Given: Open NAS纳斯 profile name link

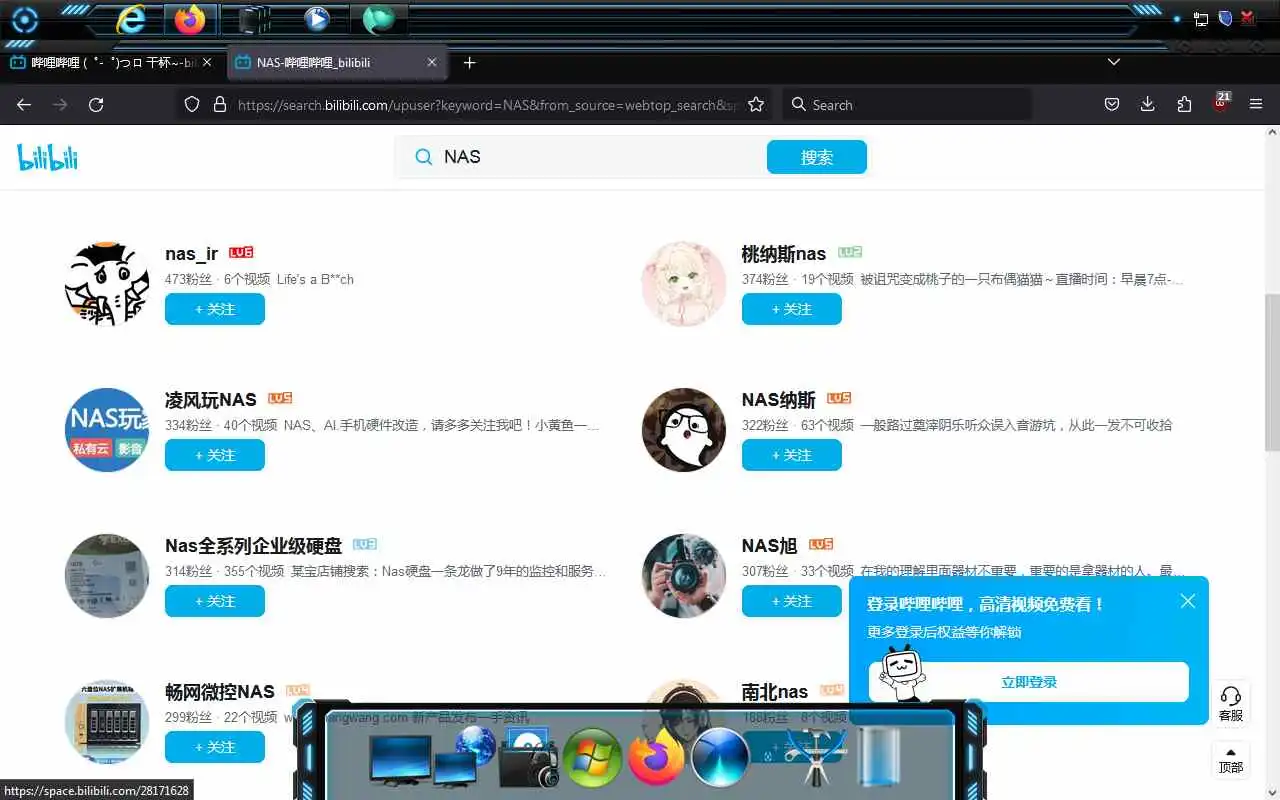Looking at the screenshot, I should click(x=779, y=400).
